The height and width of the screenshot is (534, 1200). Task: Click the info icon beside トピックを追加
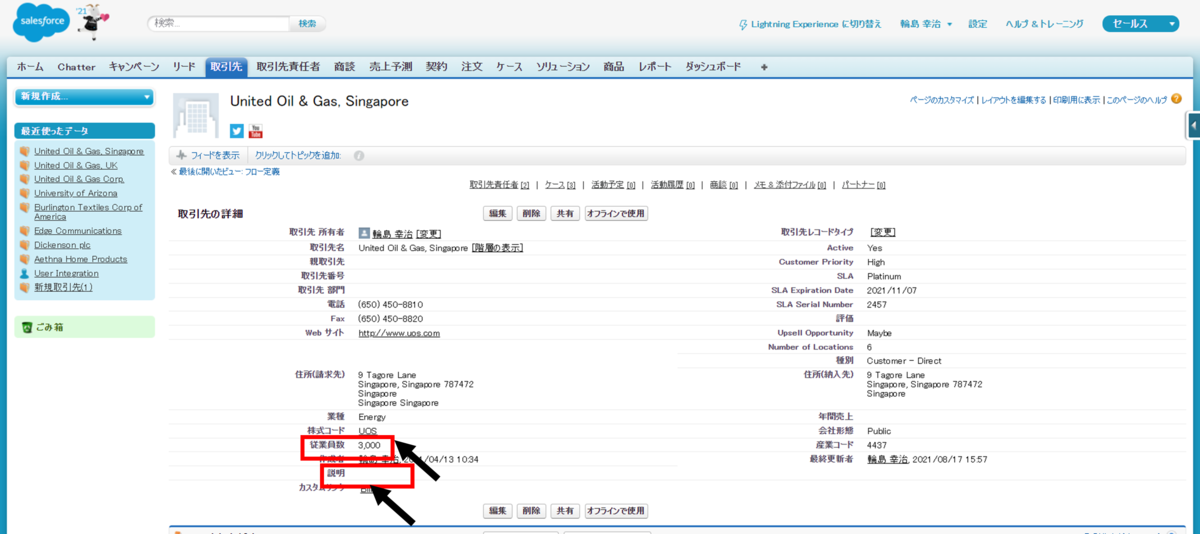359,156
